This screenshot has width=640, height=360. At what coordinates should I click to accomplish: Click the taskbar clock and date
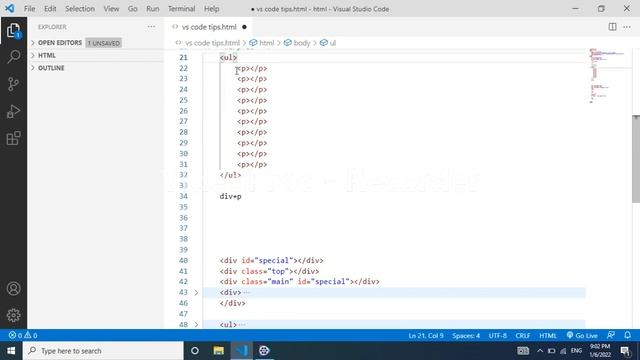tap(600, 351)
